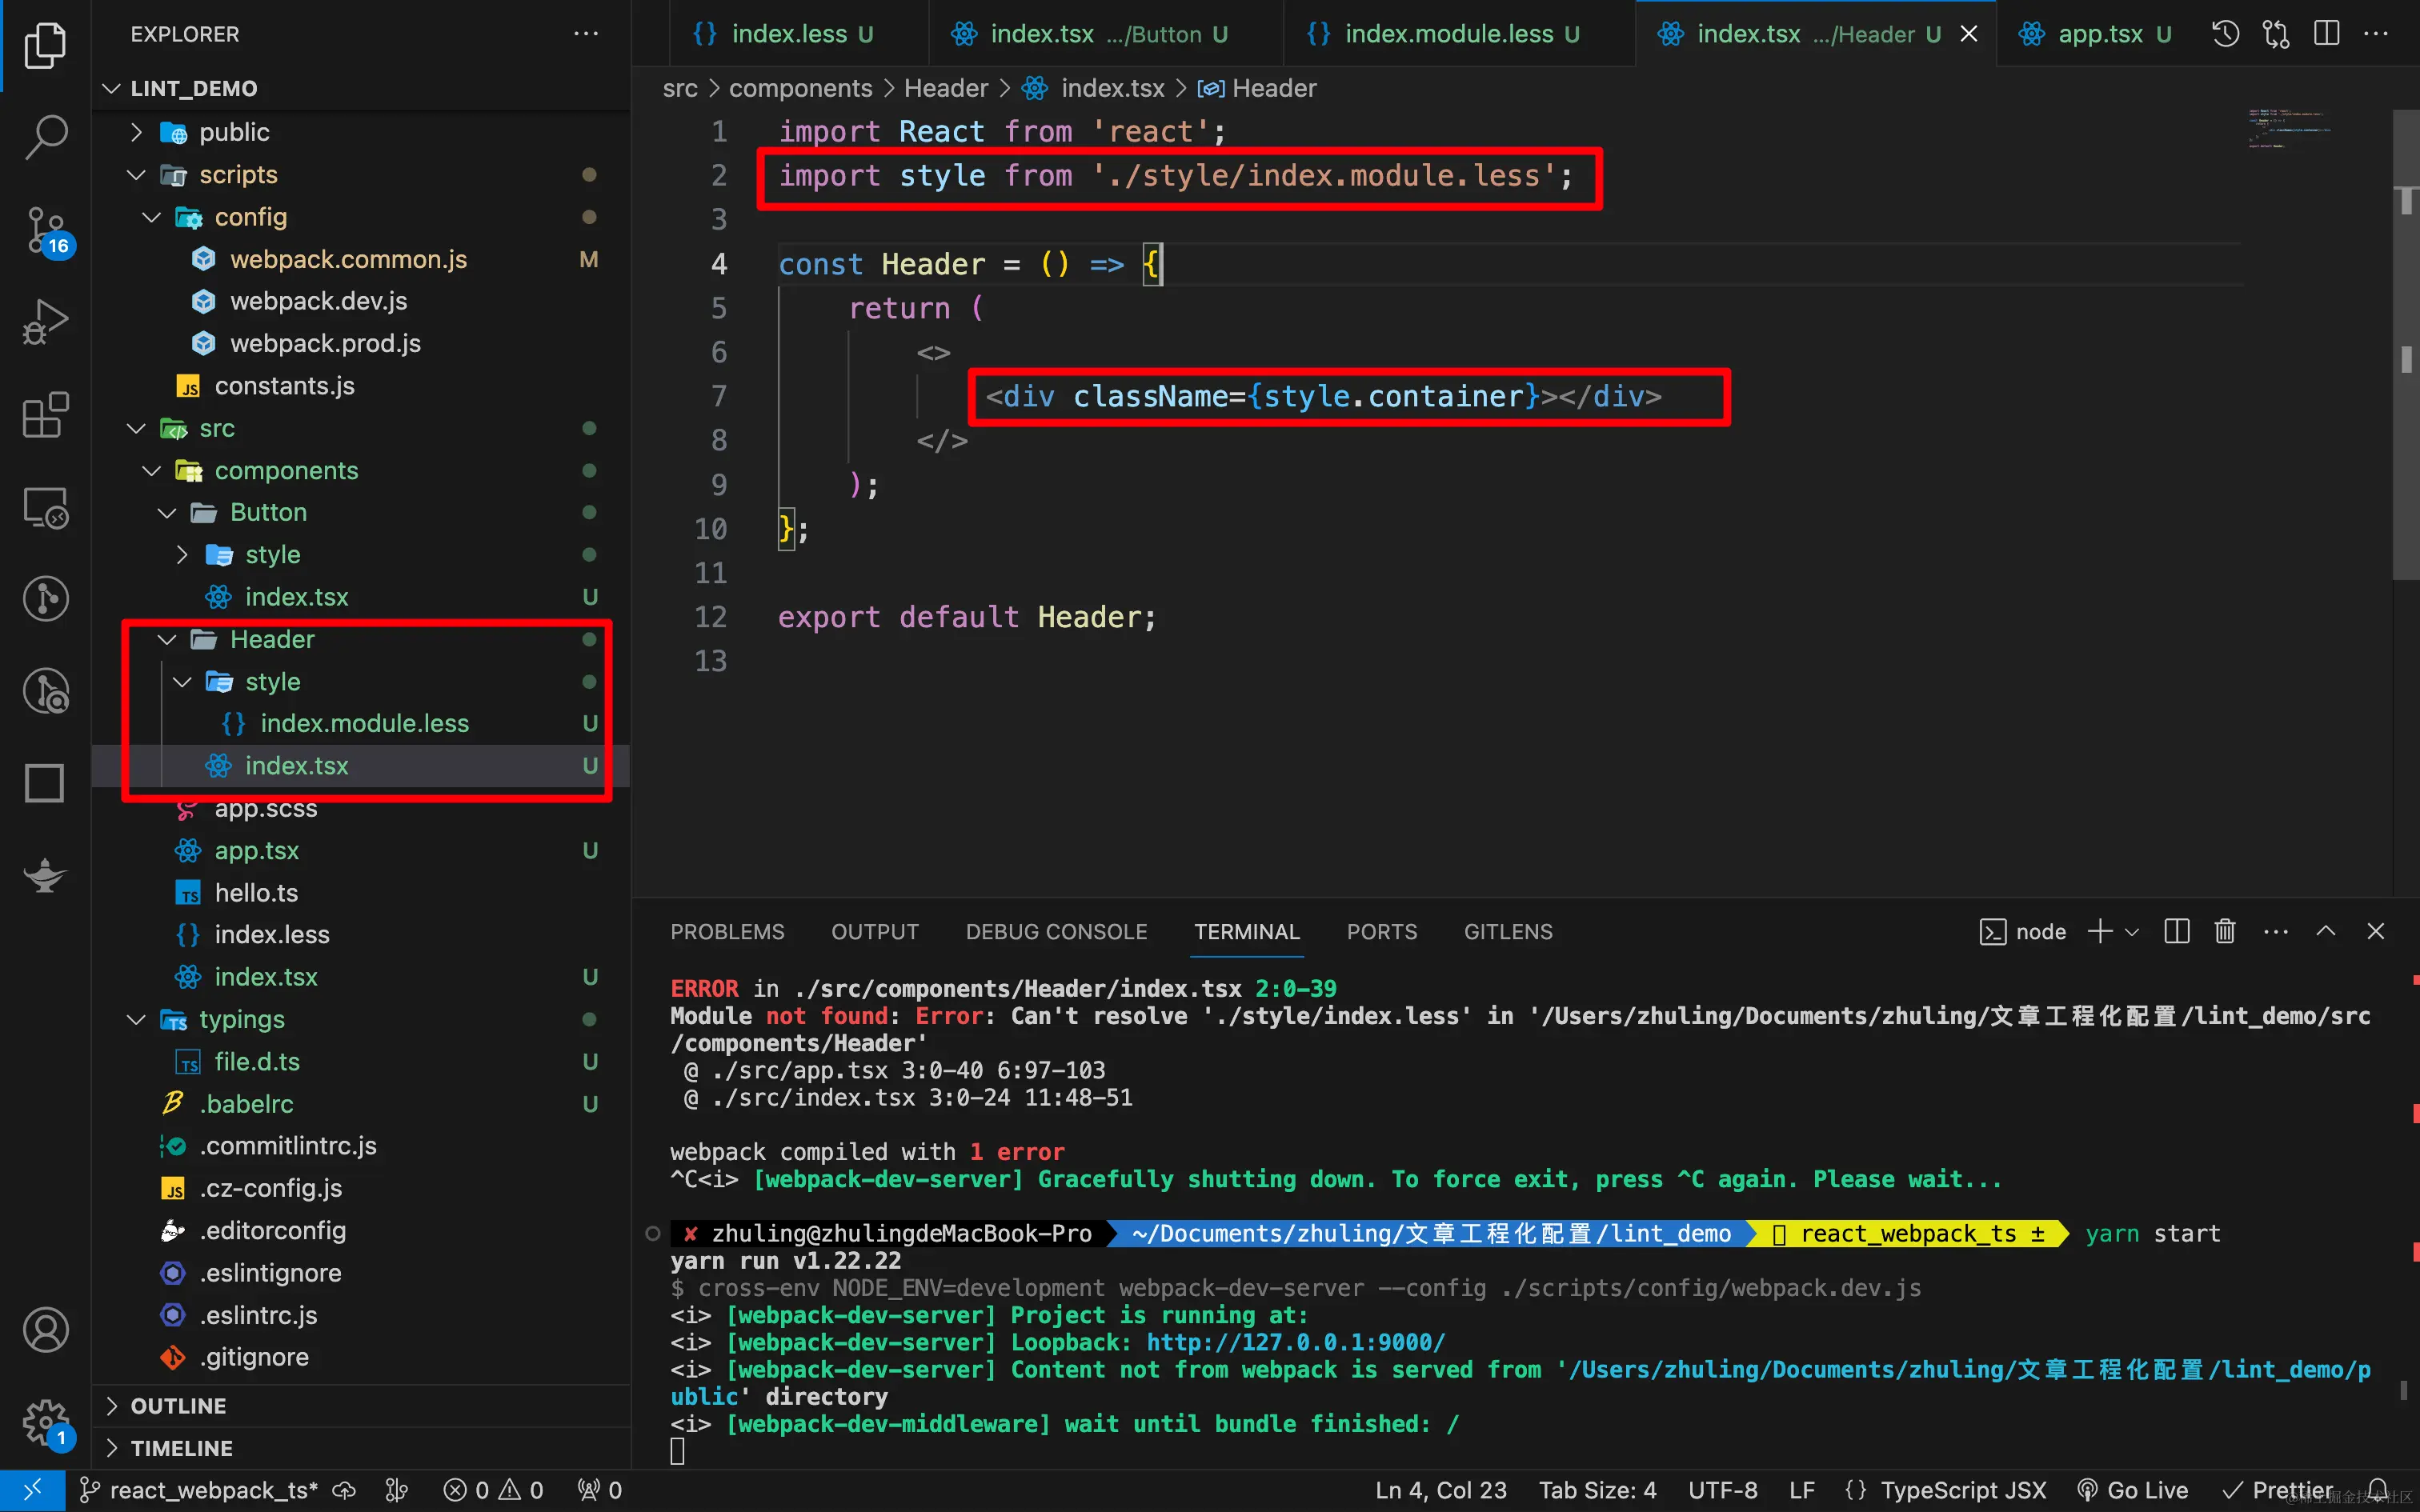Create a new terminal with plus icon
Viewport: 2420px width, 1512px height.
2100,931
